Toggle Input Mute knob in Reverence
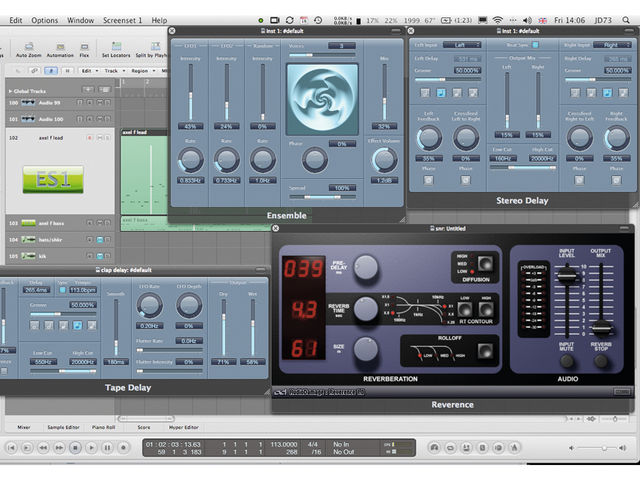The height and width of the screenshot is (480, 640). click(x=567, y=361)
